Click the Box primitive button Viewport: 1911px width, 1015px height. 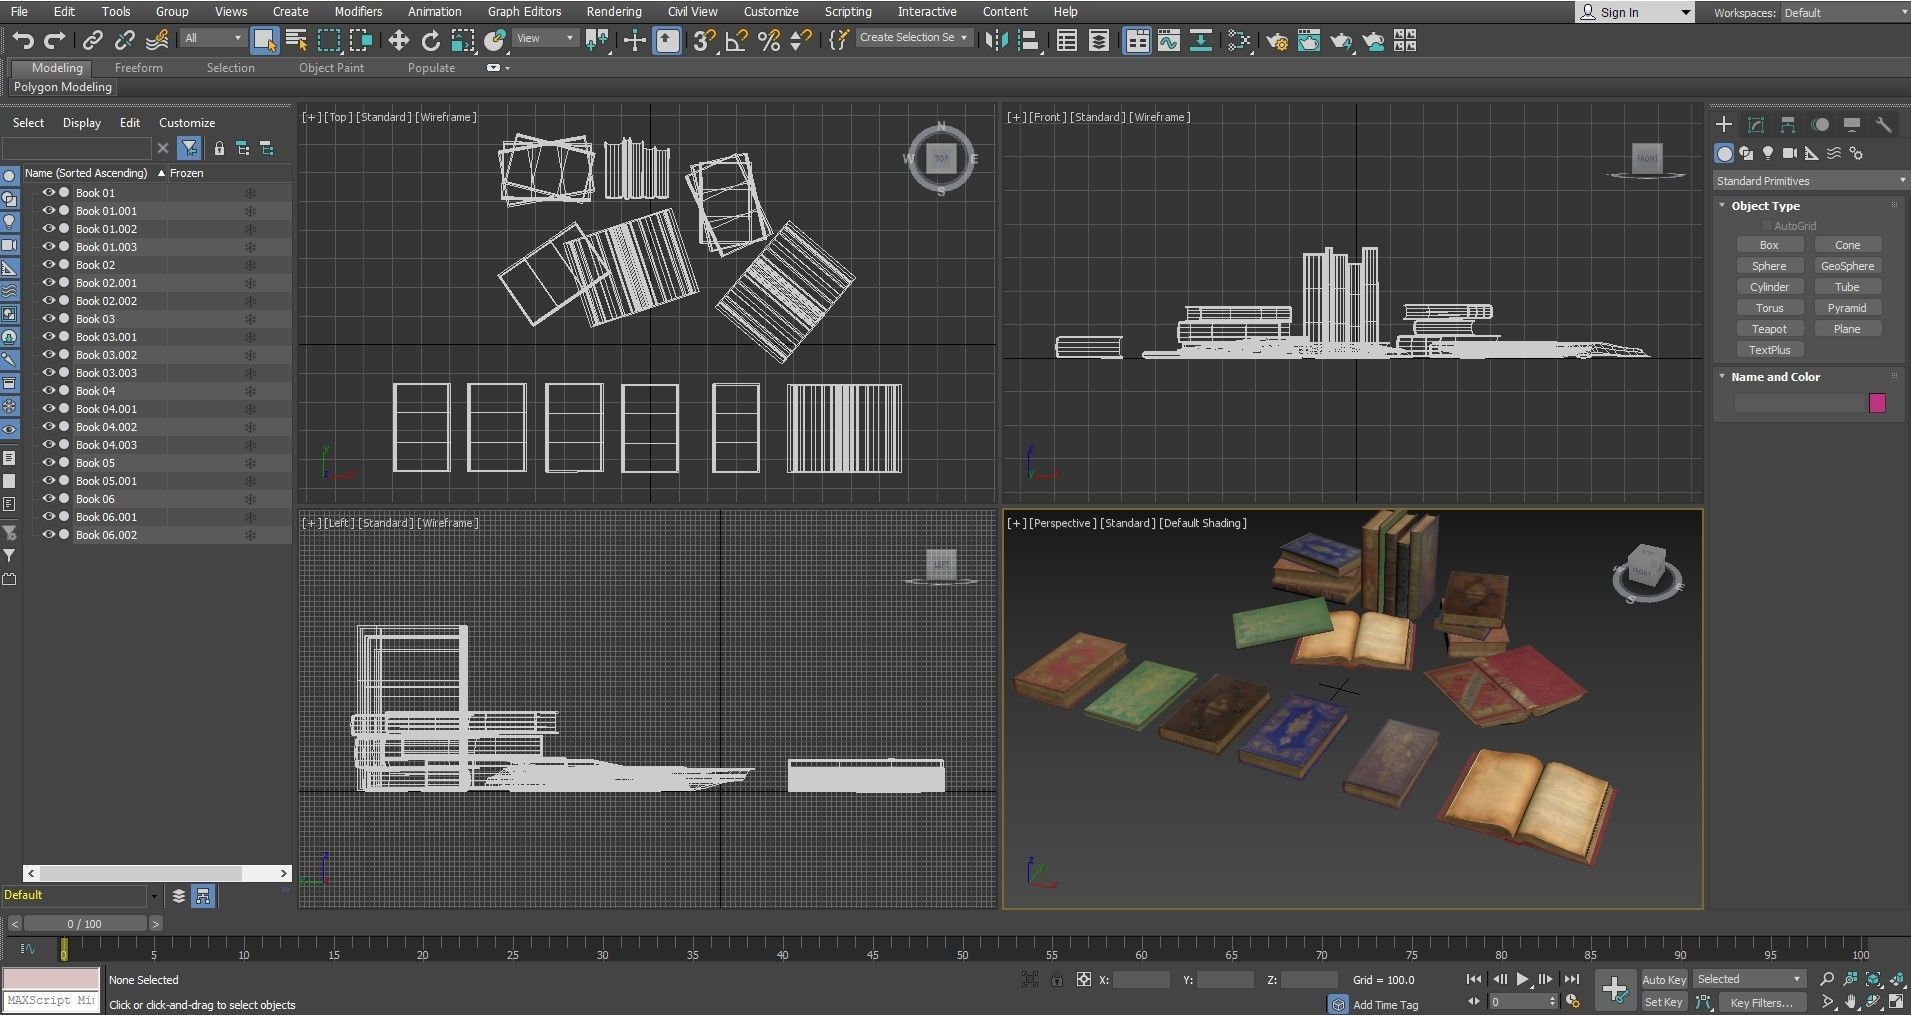pyautogui.click(x=1769, y=245)
